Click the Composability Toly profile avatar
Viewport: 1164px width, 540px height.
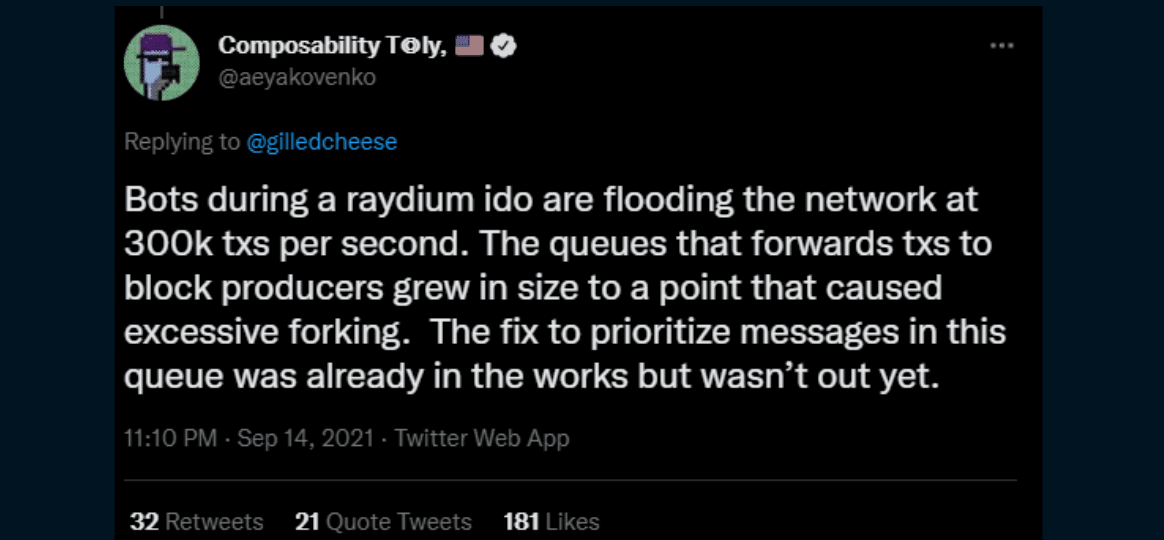click(x=157, y=62)
